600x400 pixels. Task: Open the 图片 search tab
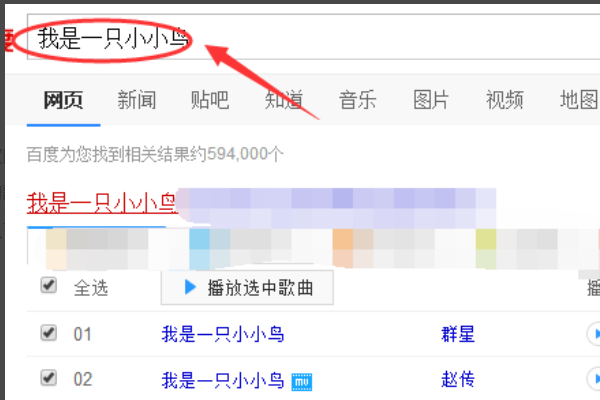tap(431, 100)
